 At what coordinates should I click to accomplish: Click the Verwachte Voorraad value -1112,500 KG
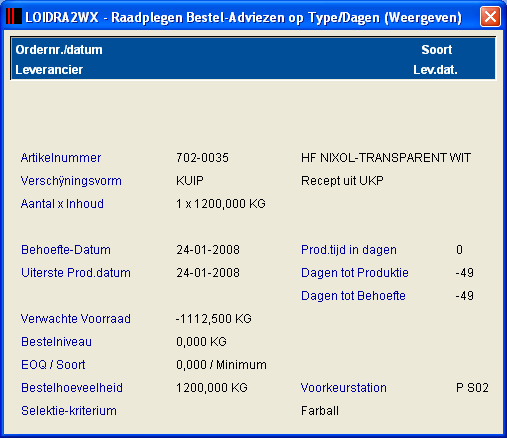[214, 319]
